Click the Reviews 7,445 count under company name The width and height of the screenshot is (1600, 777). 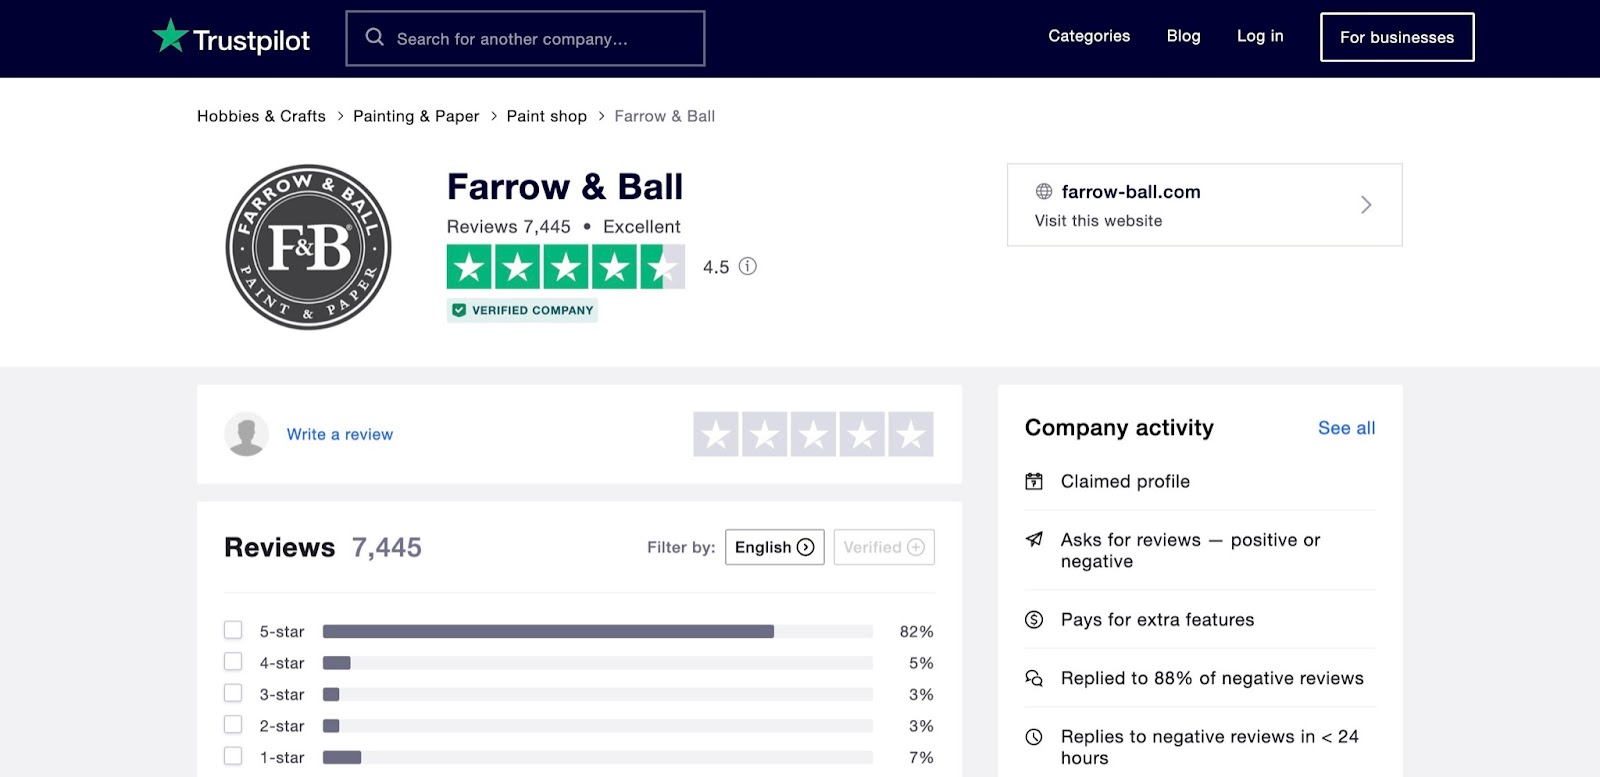509,227
